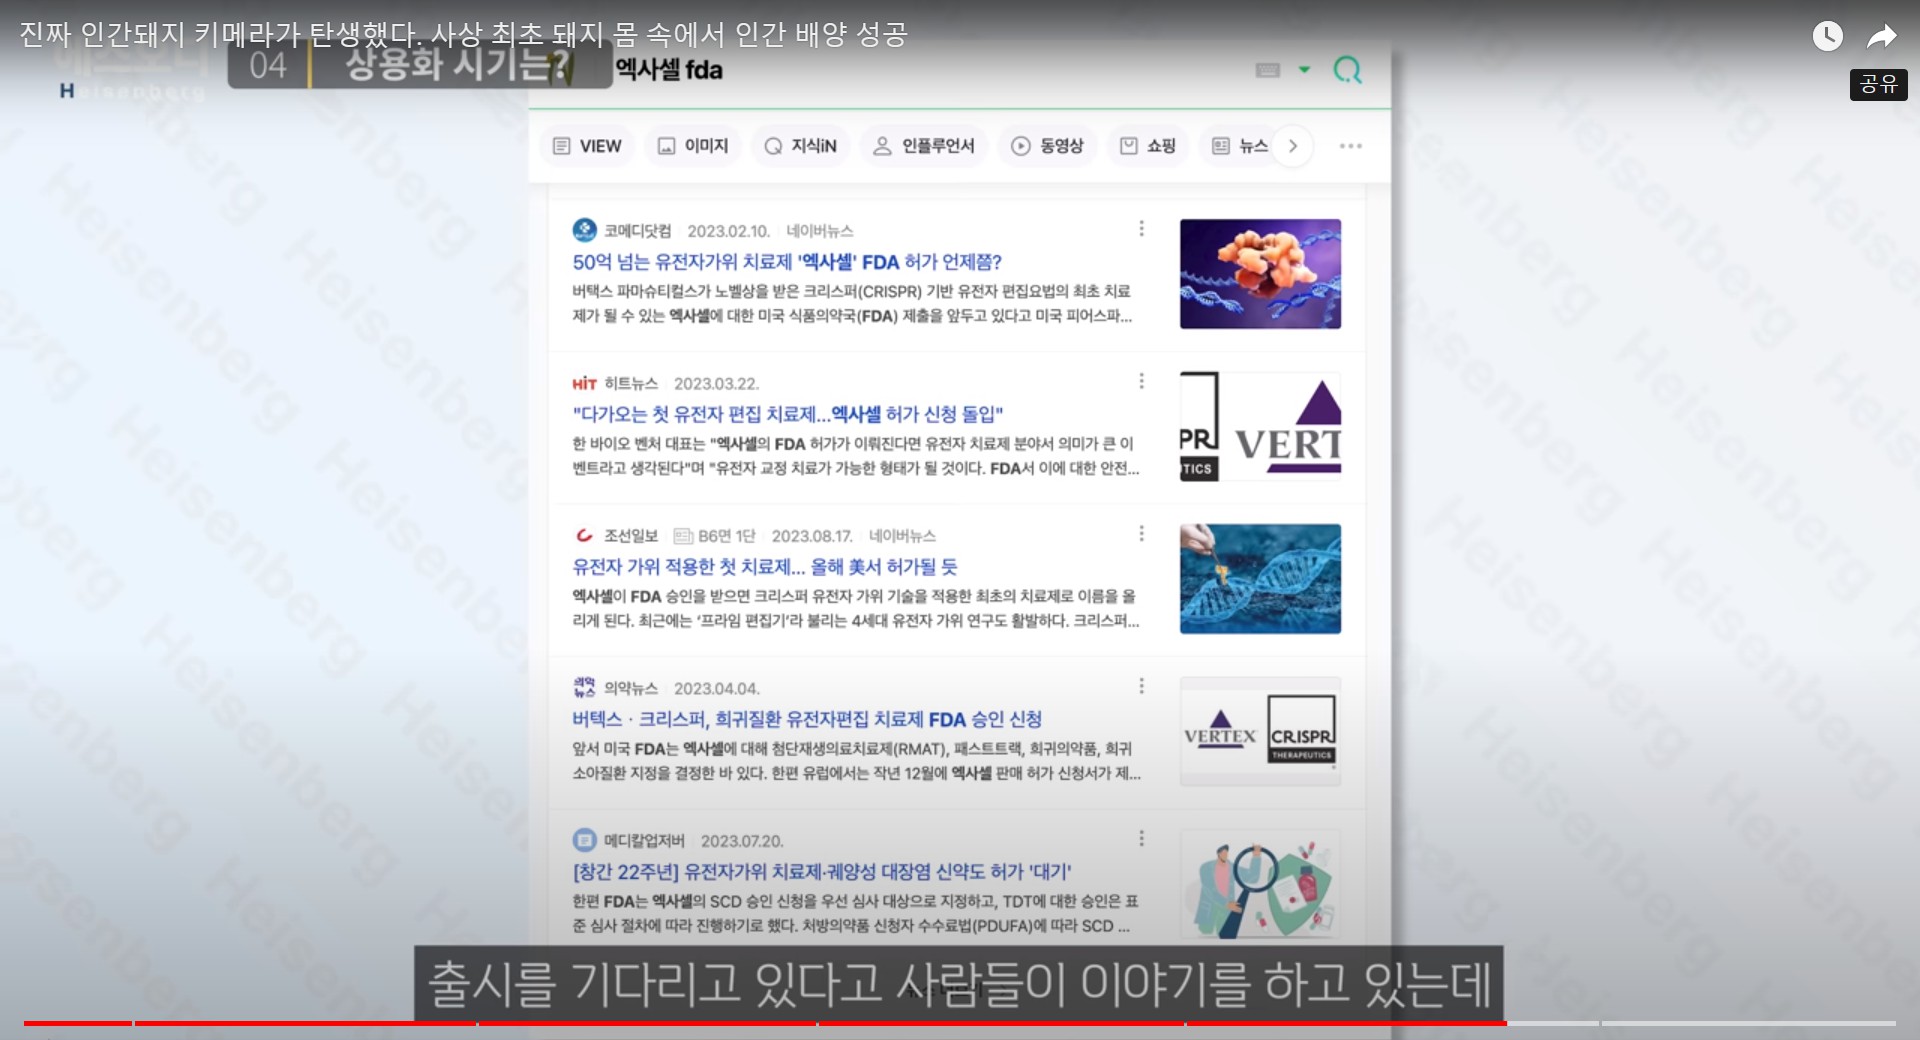Click 히트뉴스 HIT logo icon
The image size is (1920, 1040).
click(584, 384)
